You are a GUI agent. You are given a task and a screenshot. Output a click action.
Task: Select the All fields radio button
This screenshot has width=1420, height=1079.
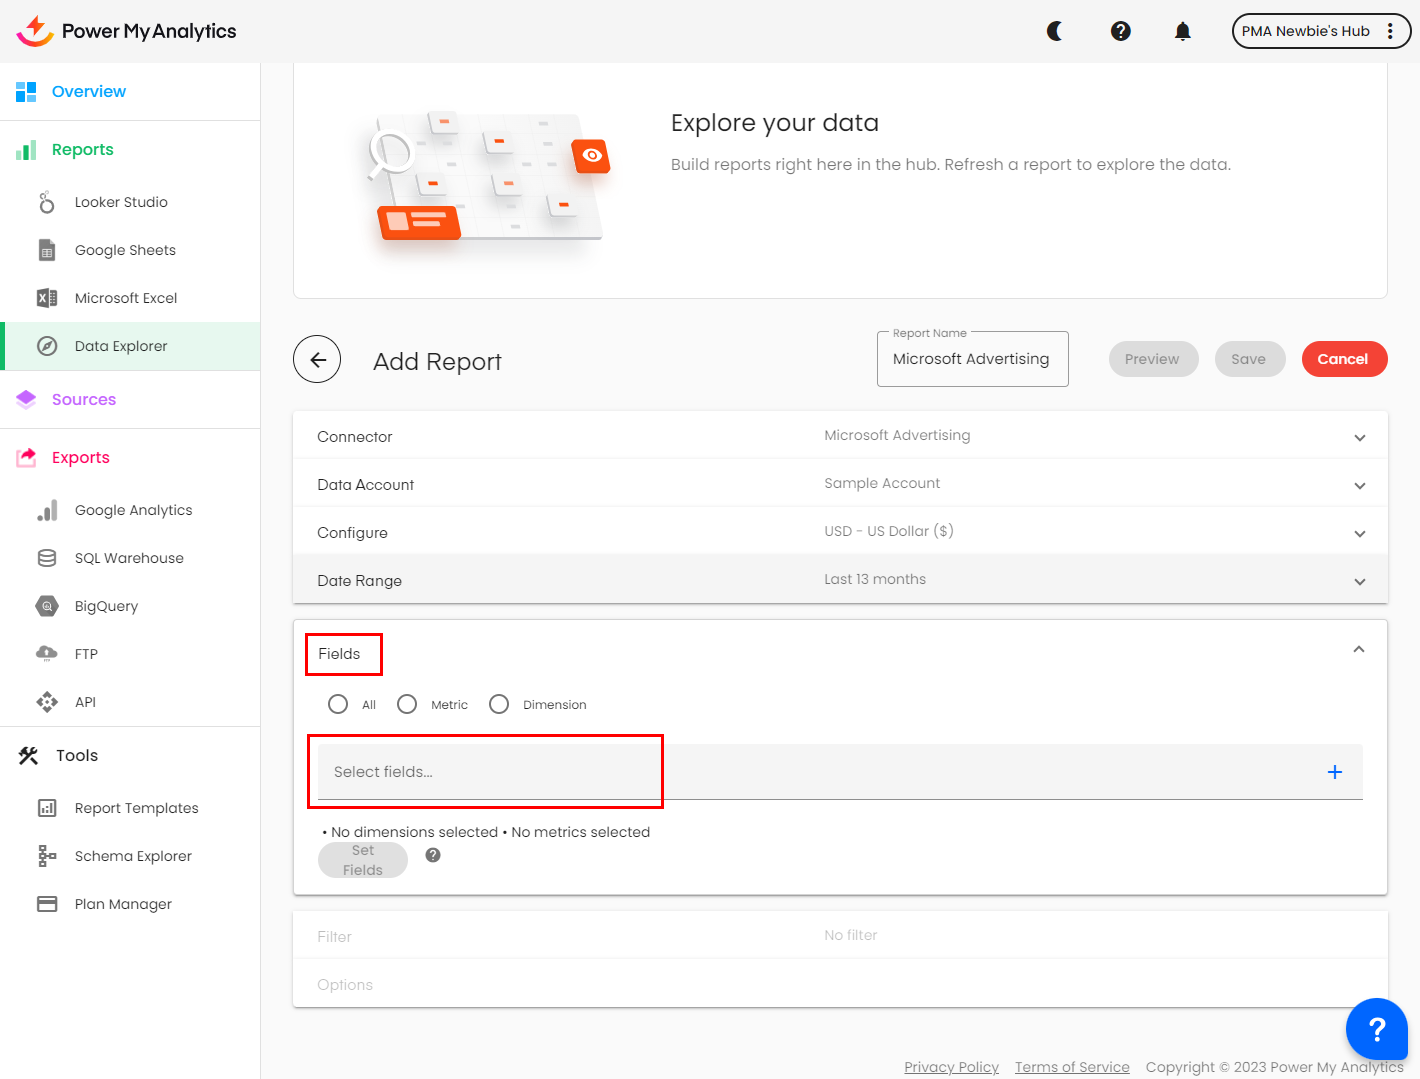click(338, 704)
